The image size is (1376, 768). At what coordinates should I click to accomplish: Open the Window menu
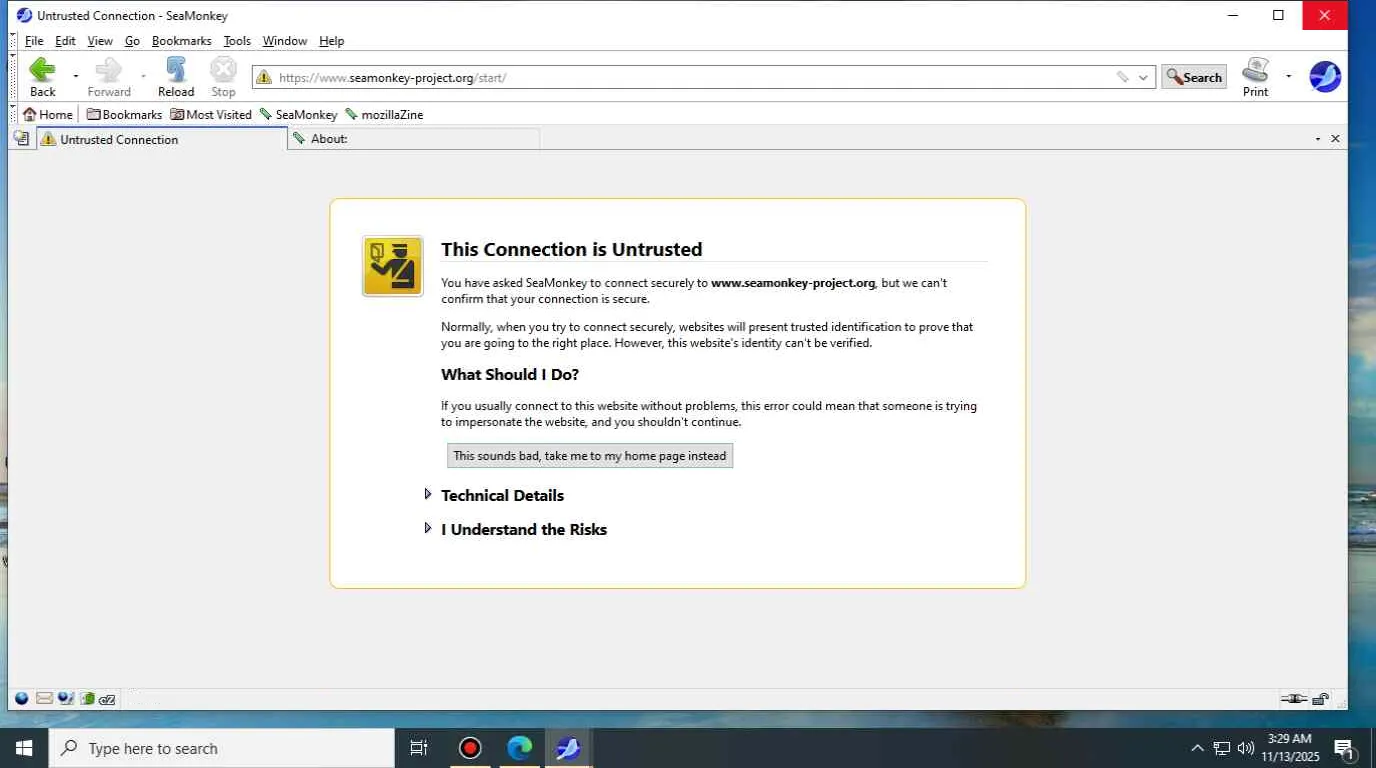click(x=284, y=41)
